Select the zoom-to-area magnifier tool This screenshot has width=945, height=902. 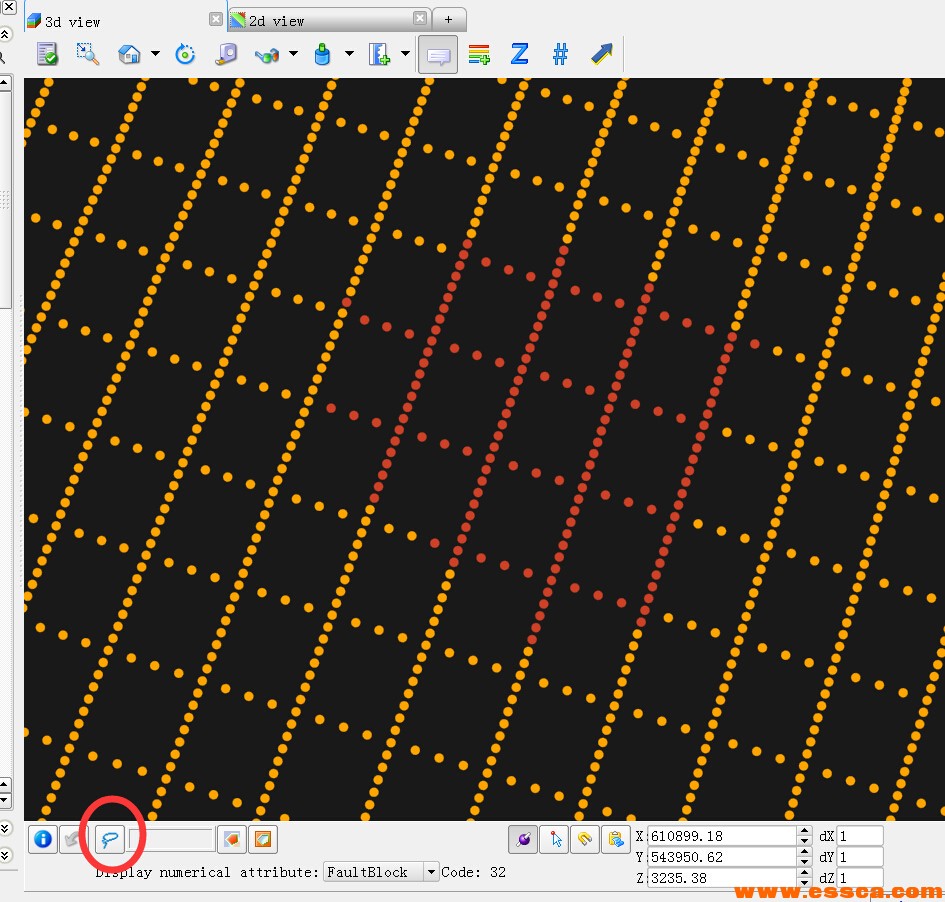[x=88, y=54]
